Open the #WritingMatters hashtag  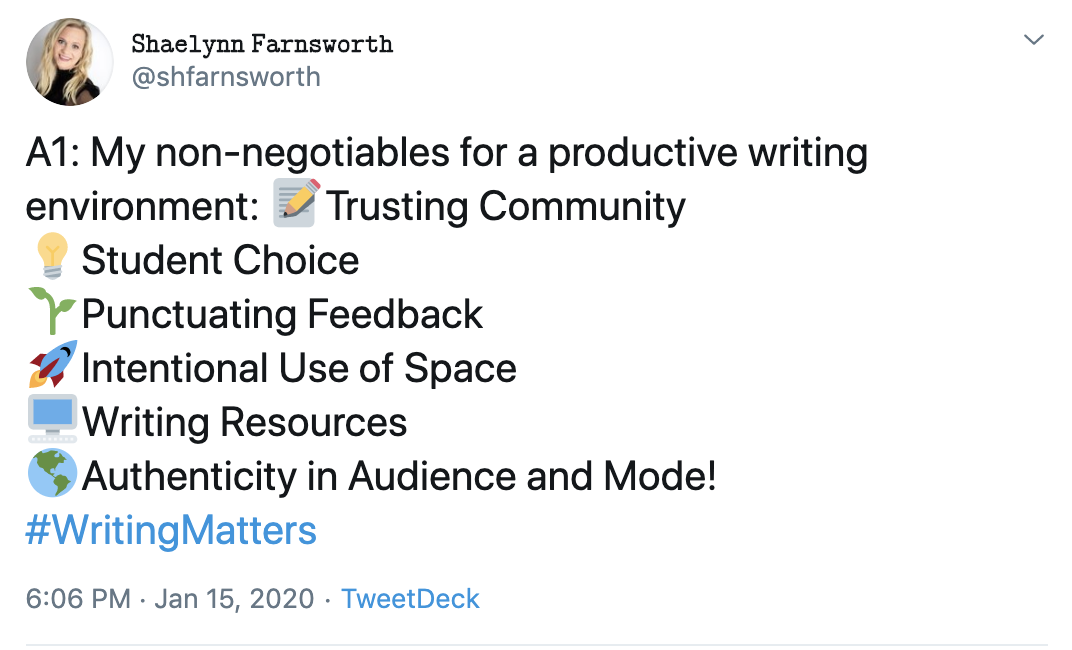tap(171, 530)
